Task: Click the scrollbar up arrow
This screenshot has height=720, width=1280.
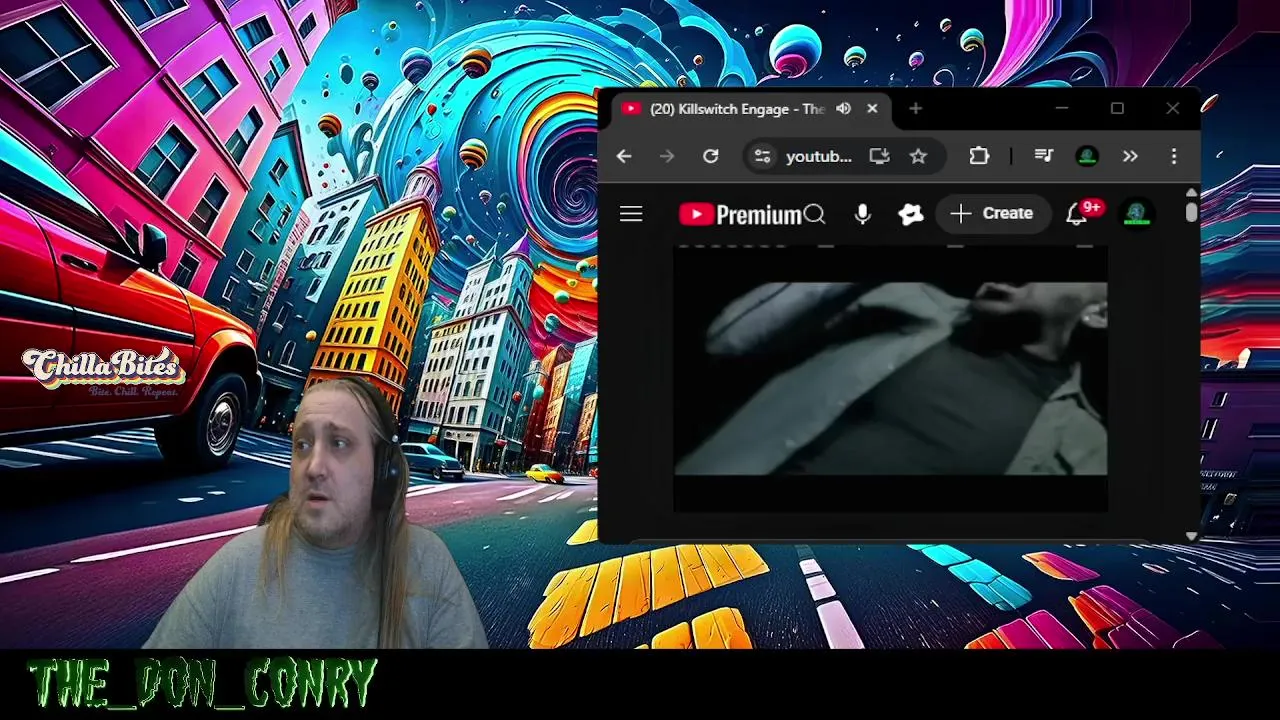Action: pos(1191,193)
